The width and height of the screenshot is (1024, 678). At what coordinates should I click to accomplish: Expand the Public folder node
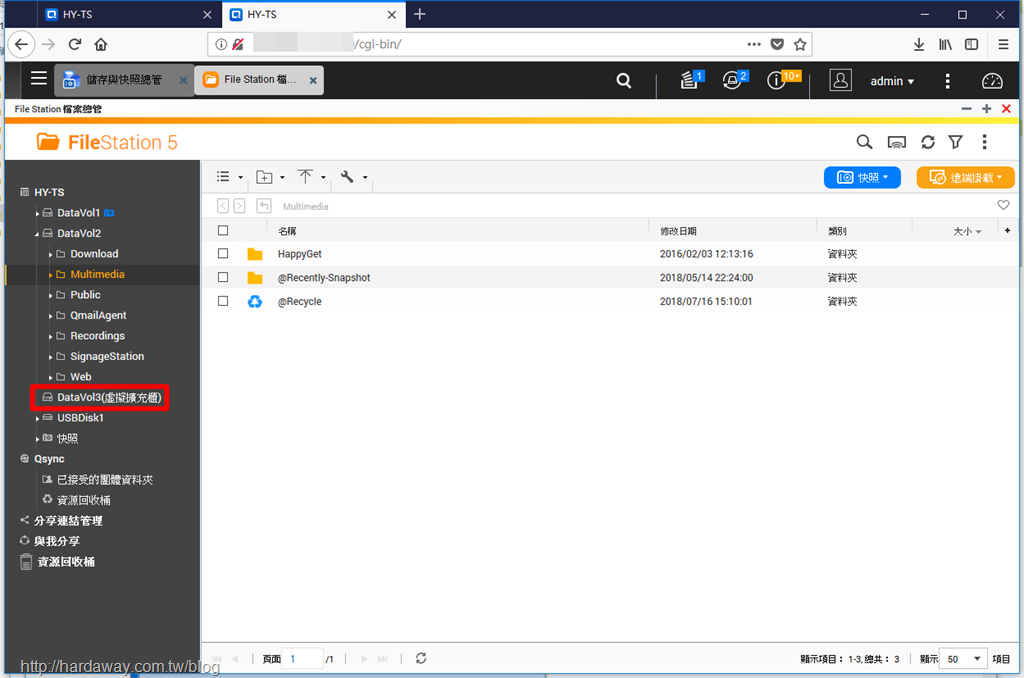50,296
